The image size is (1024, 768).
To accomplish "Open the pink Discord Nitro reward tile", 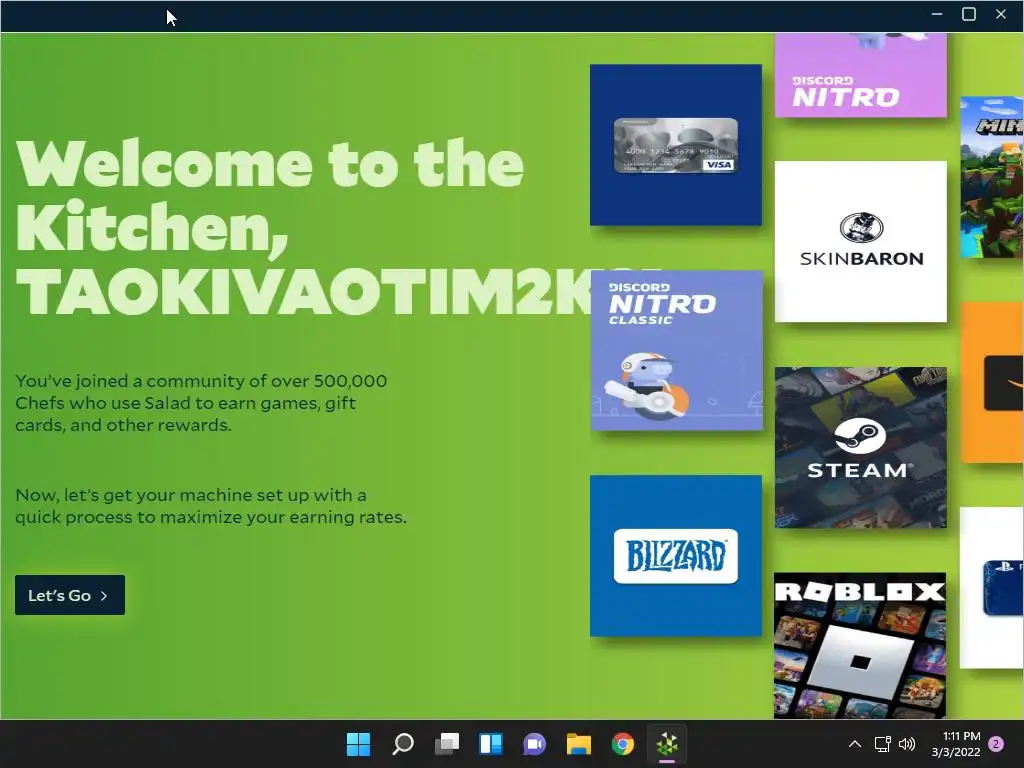I will tap(861, 75).
